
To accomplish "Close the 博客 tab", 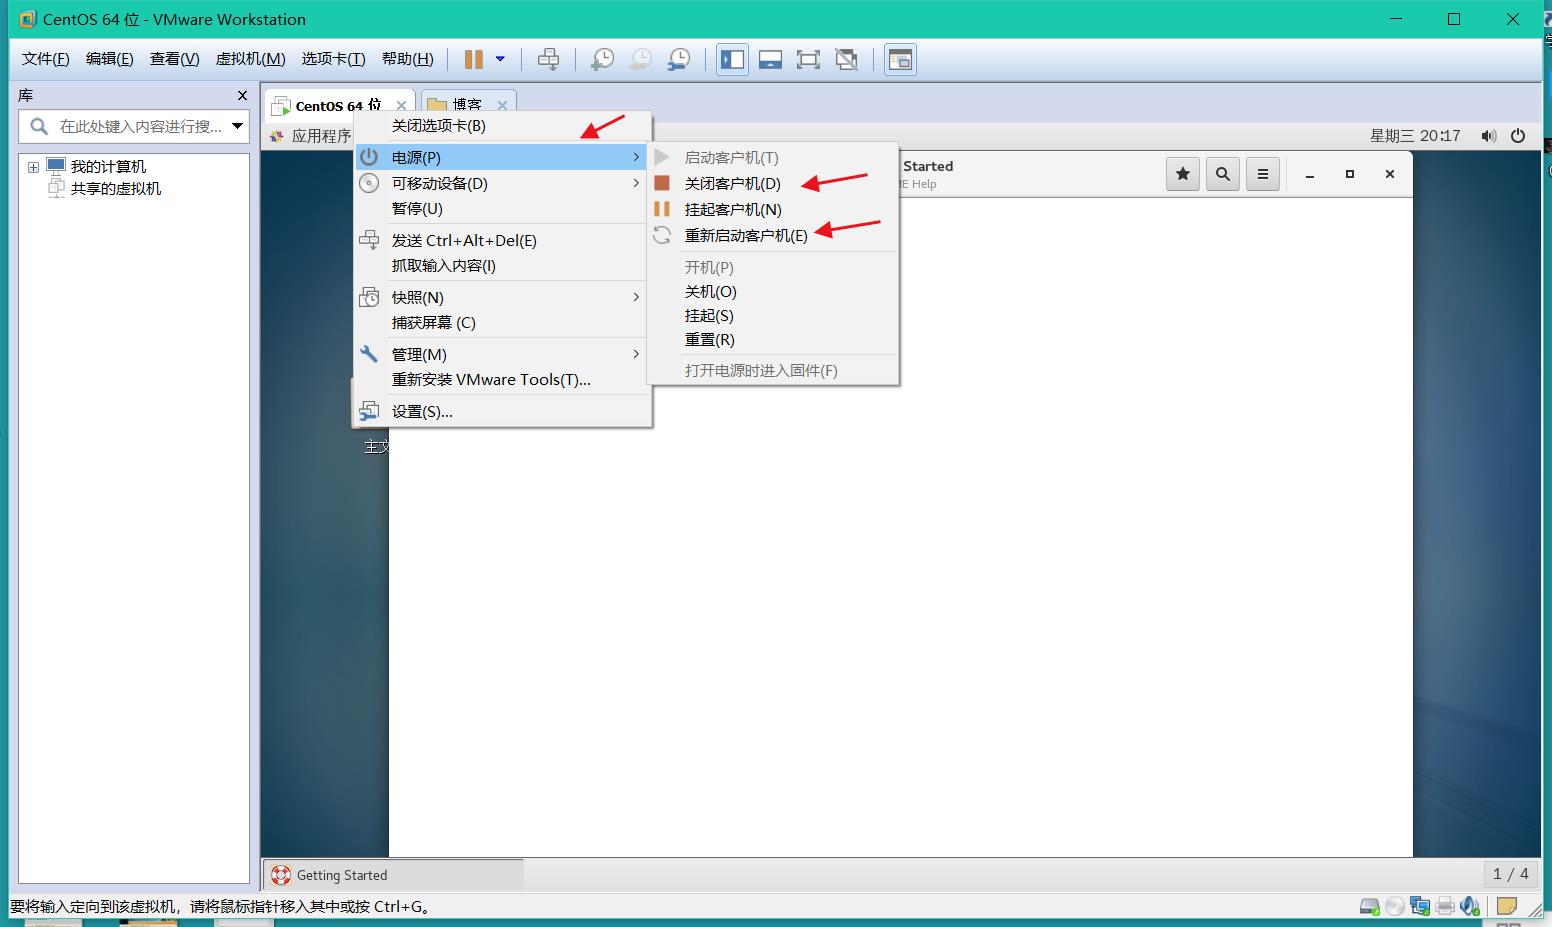I will pyautogui.click(x=502, y=105).
